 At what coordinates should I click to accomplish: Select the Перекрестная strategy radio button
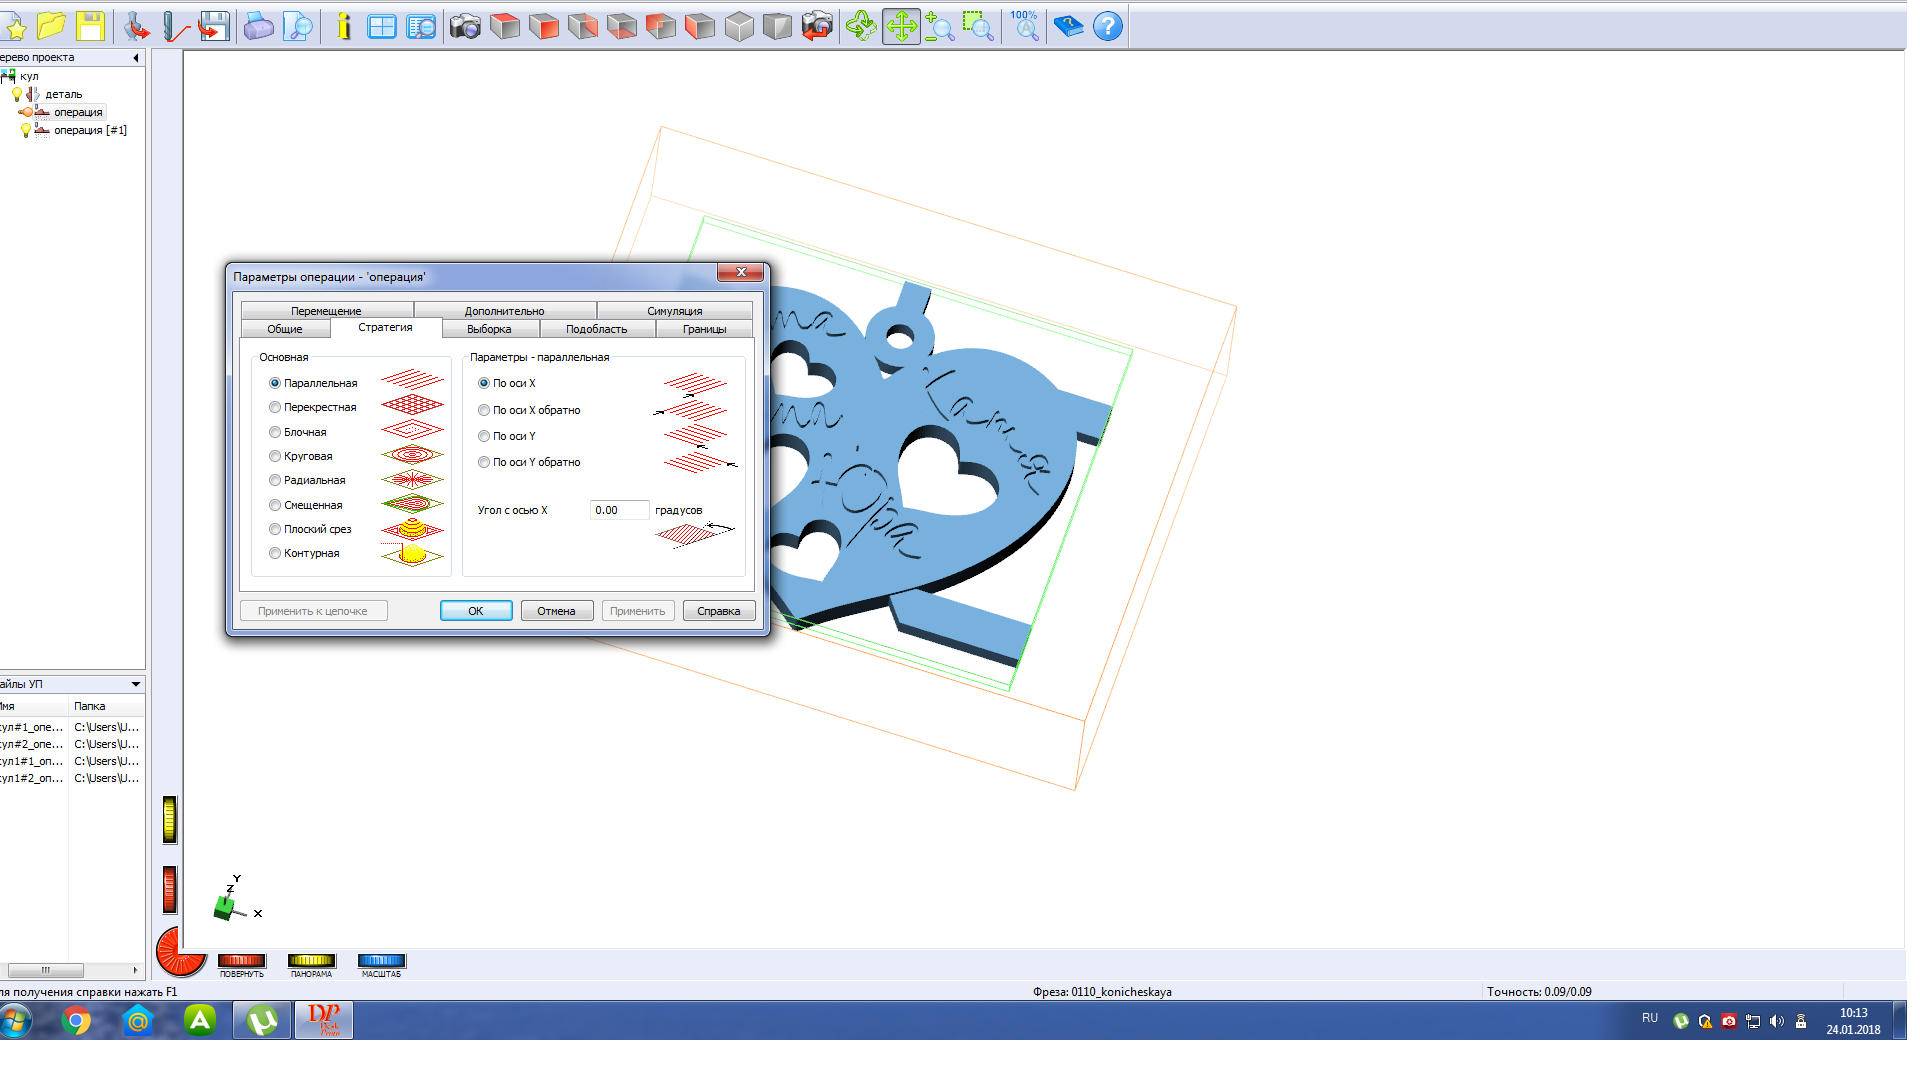tap(275, 408)
